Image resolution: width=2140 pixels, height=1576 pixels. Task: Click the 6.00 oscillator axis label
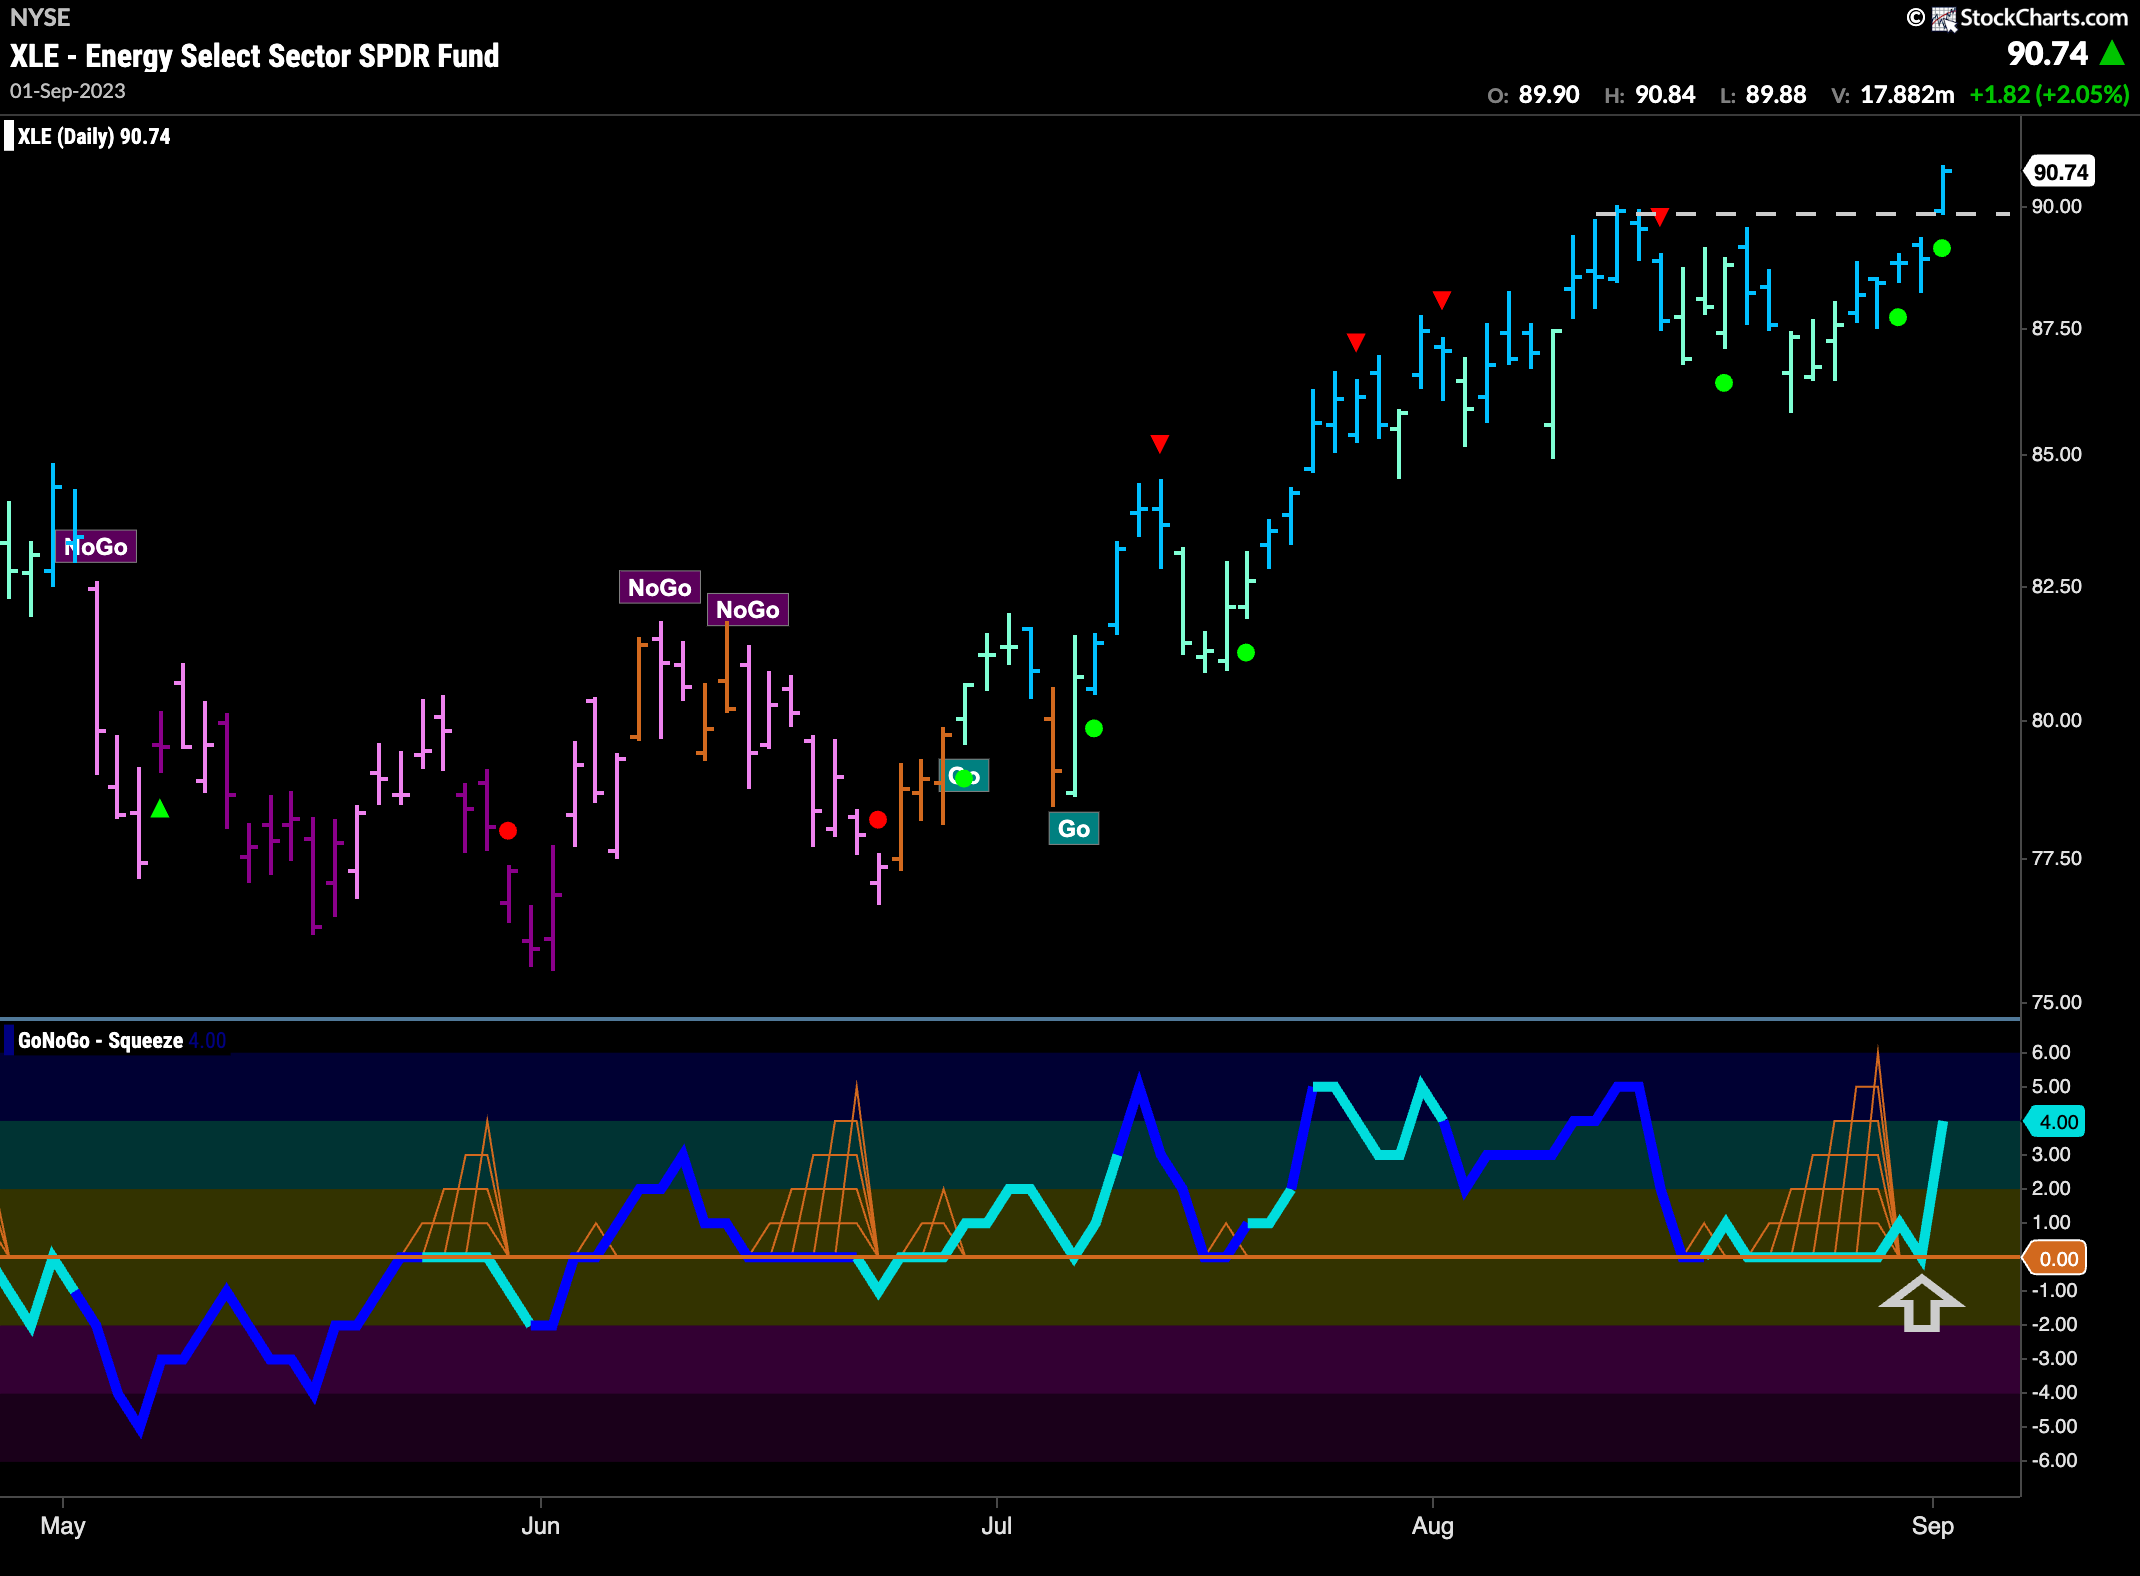coord(2051,1053)
